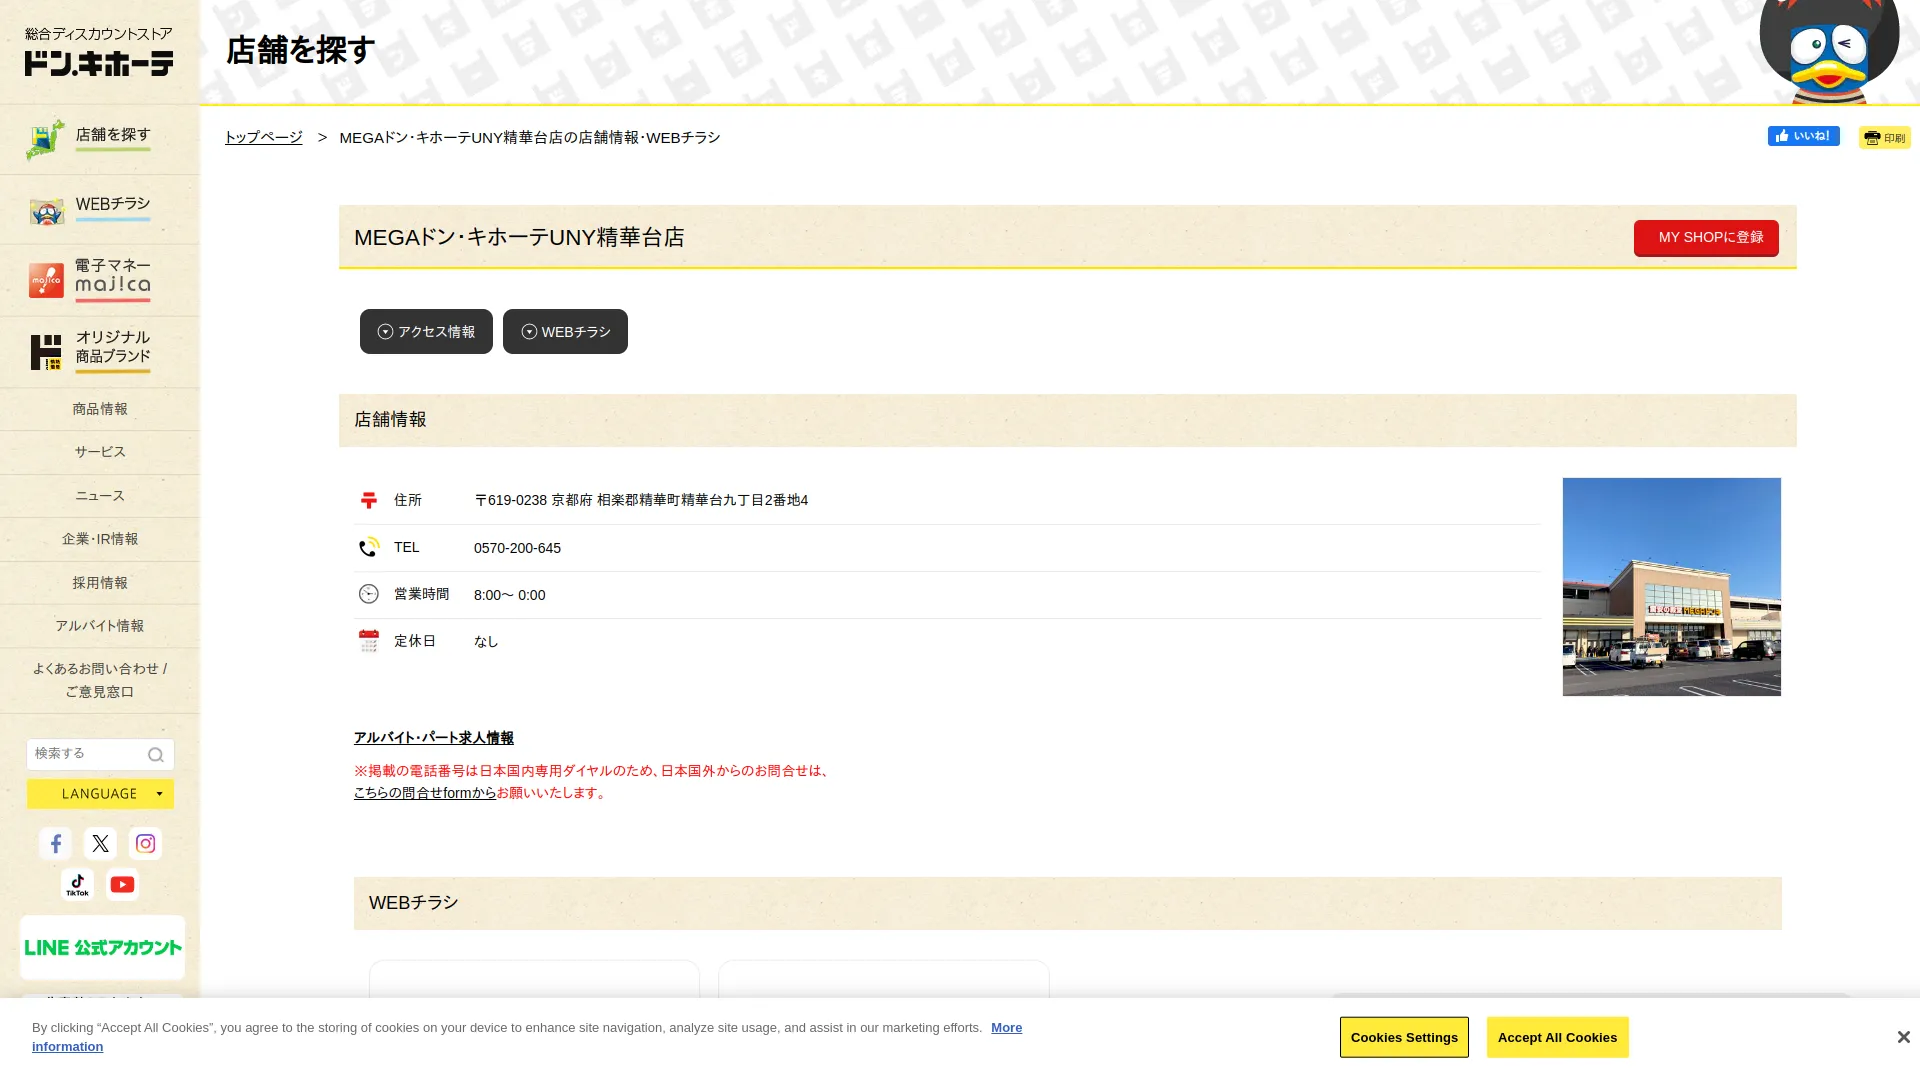Click the TEL phone icon
The width and height of the screenshot is (1920, 1080).
369,547
